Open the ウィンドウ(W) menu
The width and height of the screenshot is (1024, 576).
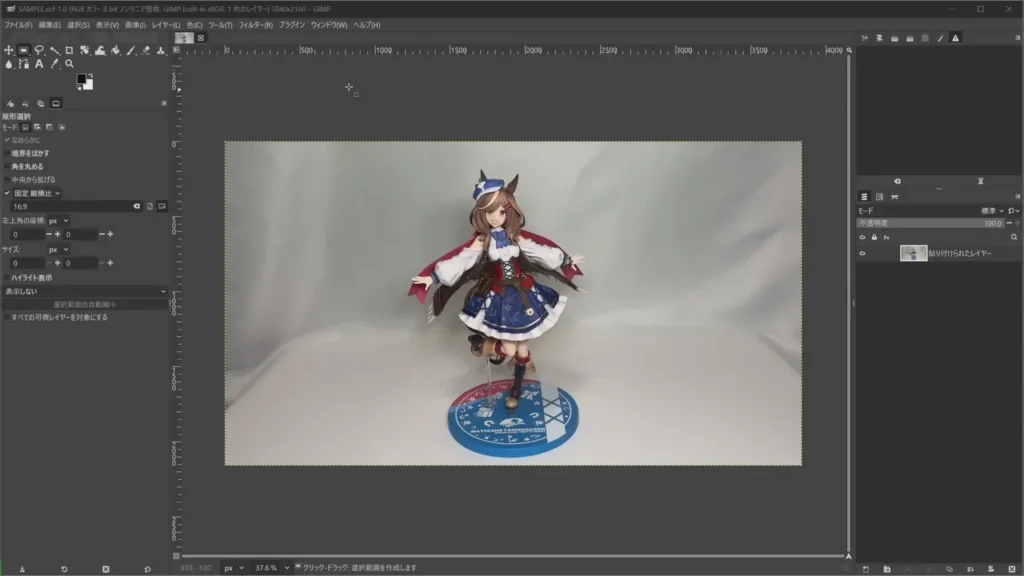click(x=328, y=25)
